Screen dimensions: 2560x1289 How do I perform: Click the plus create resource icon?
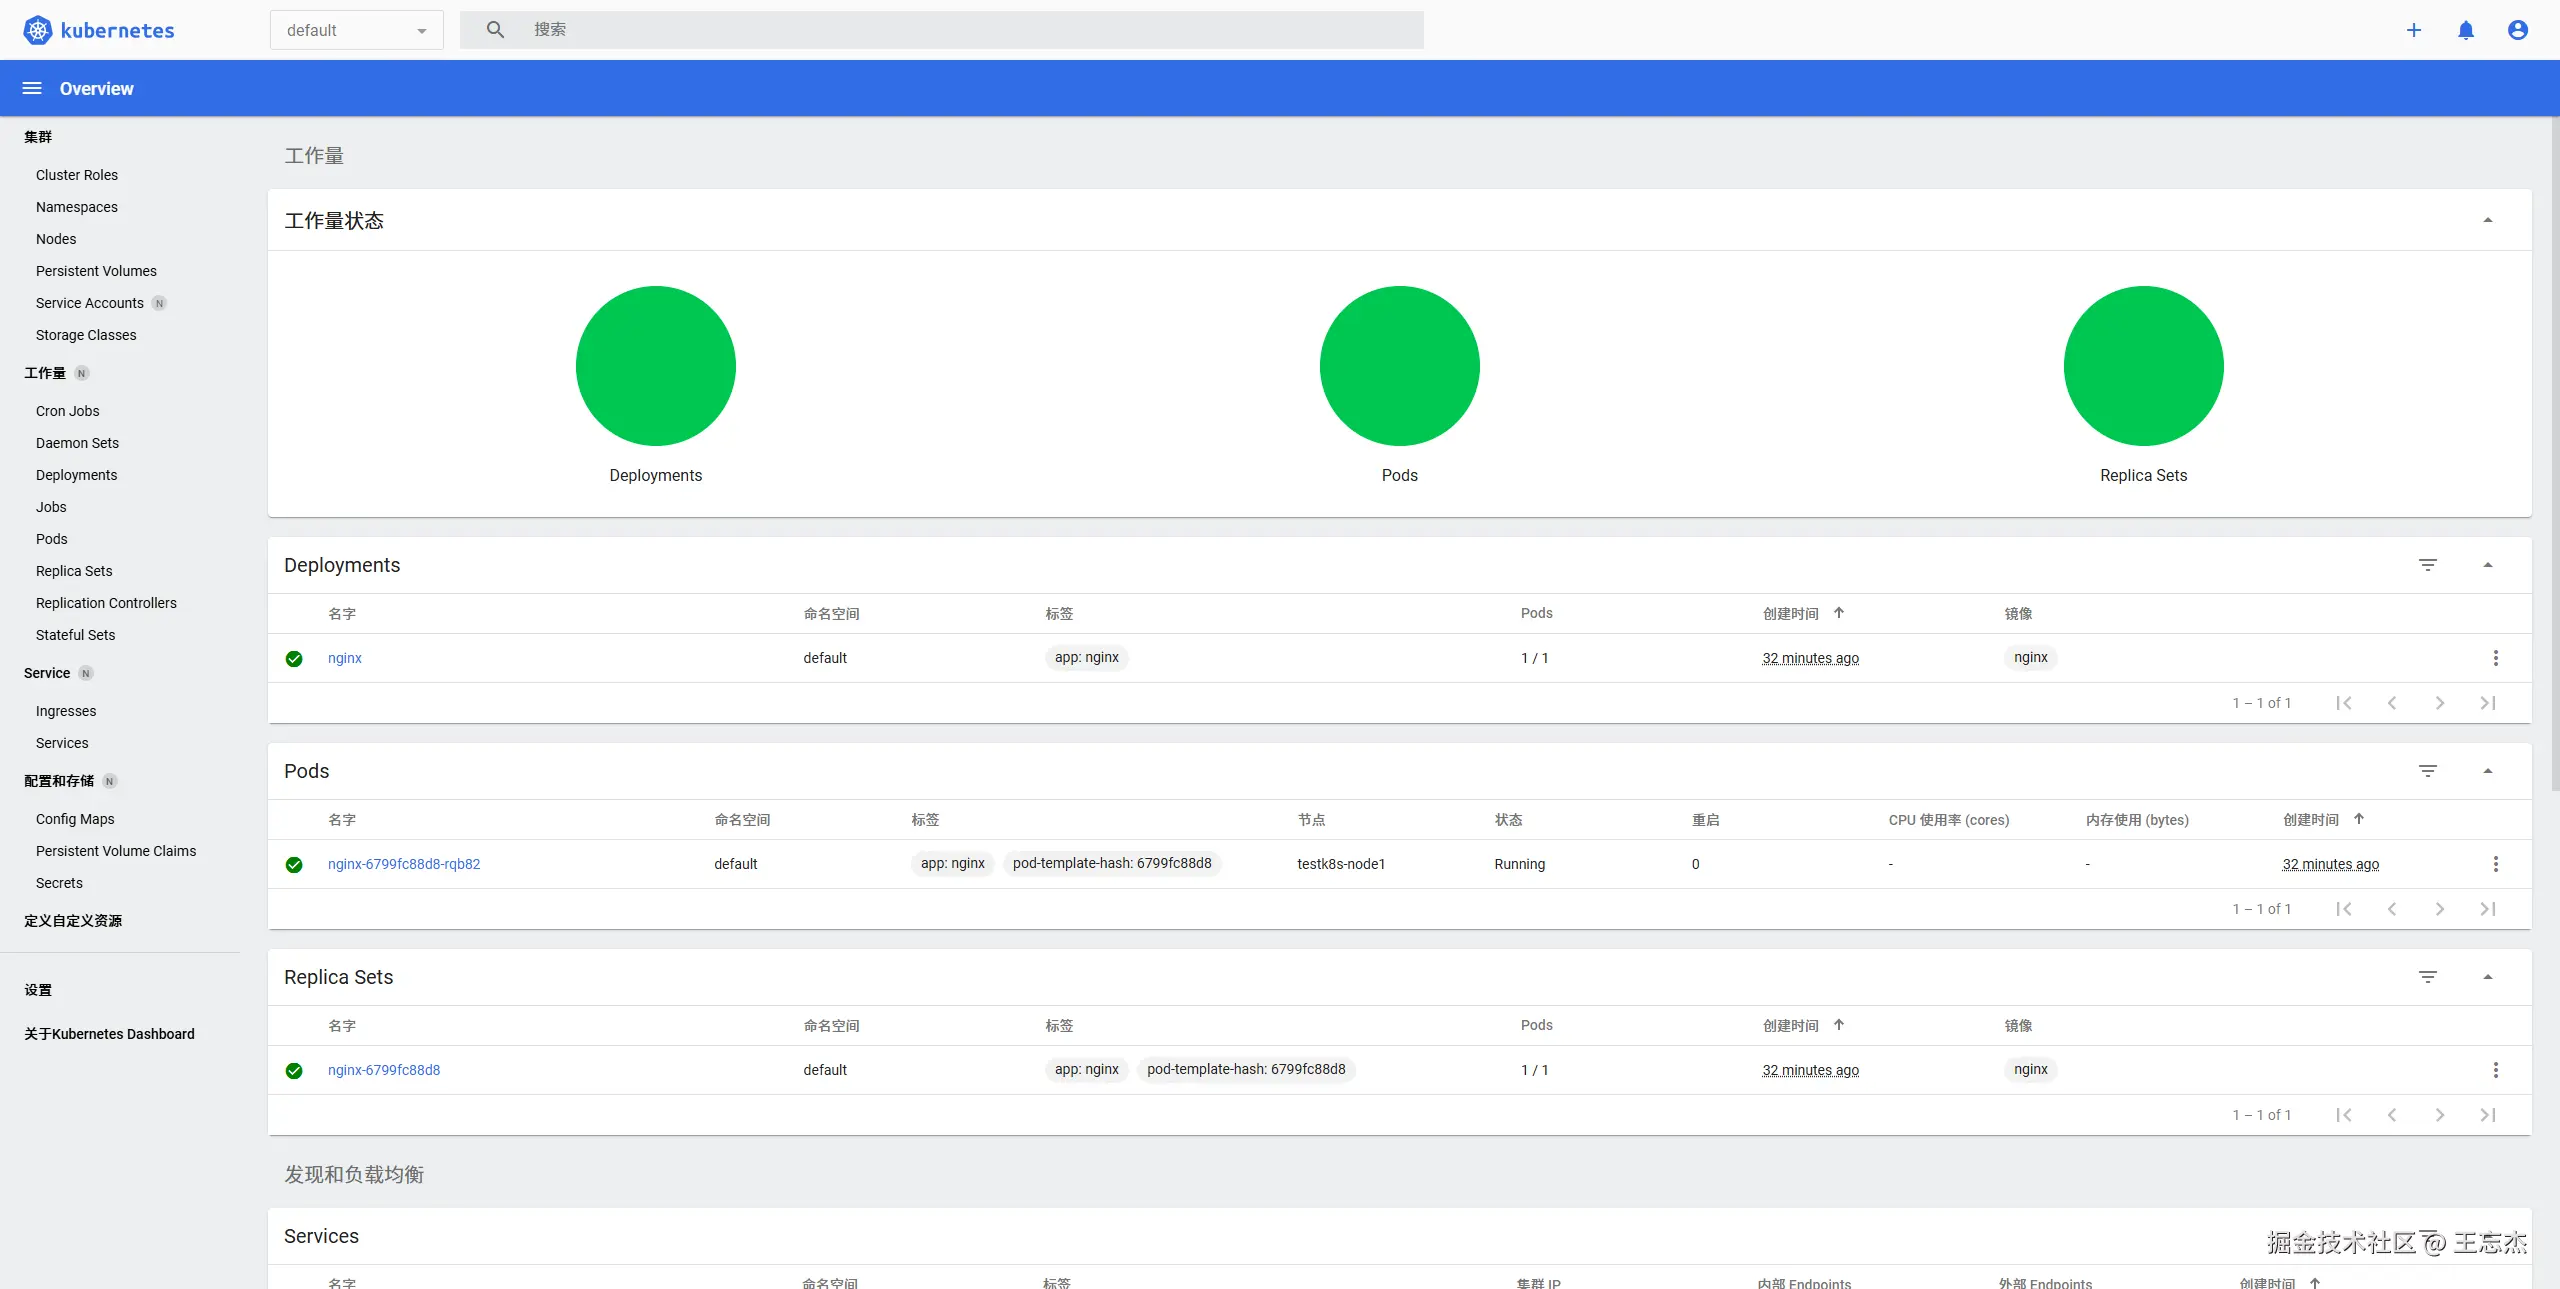tap(2413, 30)
